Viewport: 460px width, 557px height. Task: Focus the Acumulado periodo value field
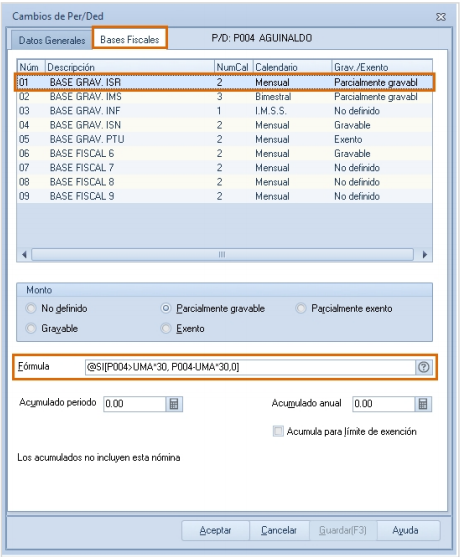[x=135, y=404]
